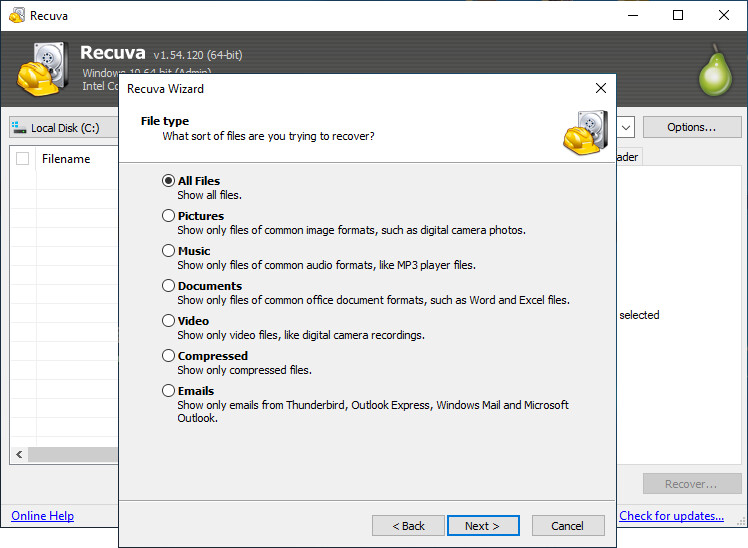
Task: Click the Filename column header
Action: pyautogui.click(x=66, y=159)
